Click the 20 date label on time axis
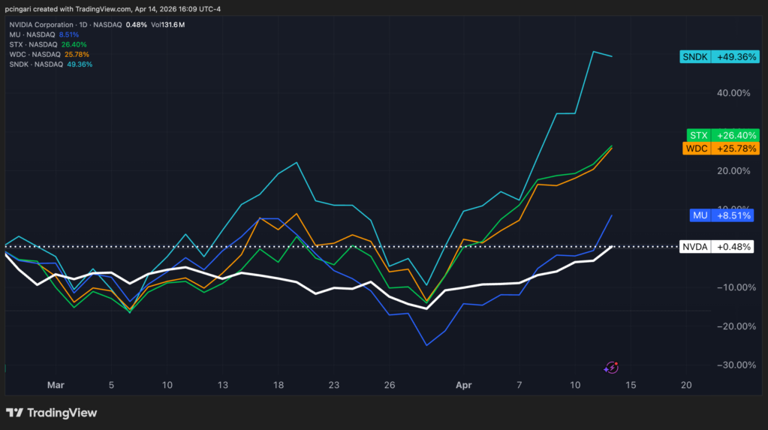This screenshot has height=430, width=768. 686,385
